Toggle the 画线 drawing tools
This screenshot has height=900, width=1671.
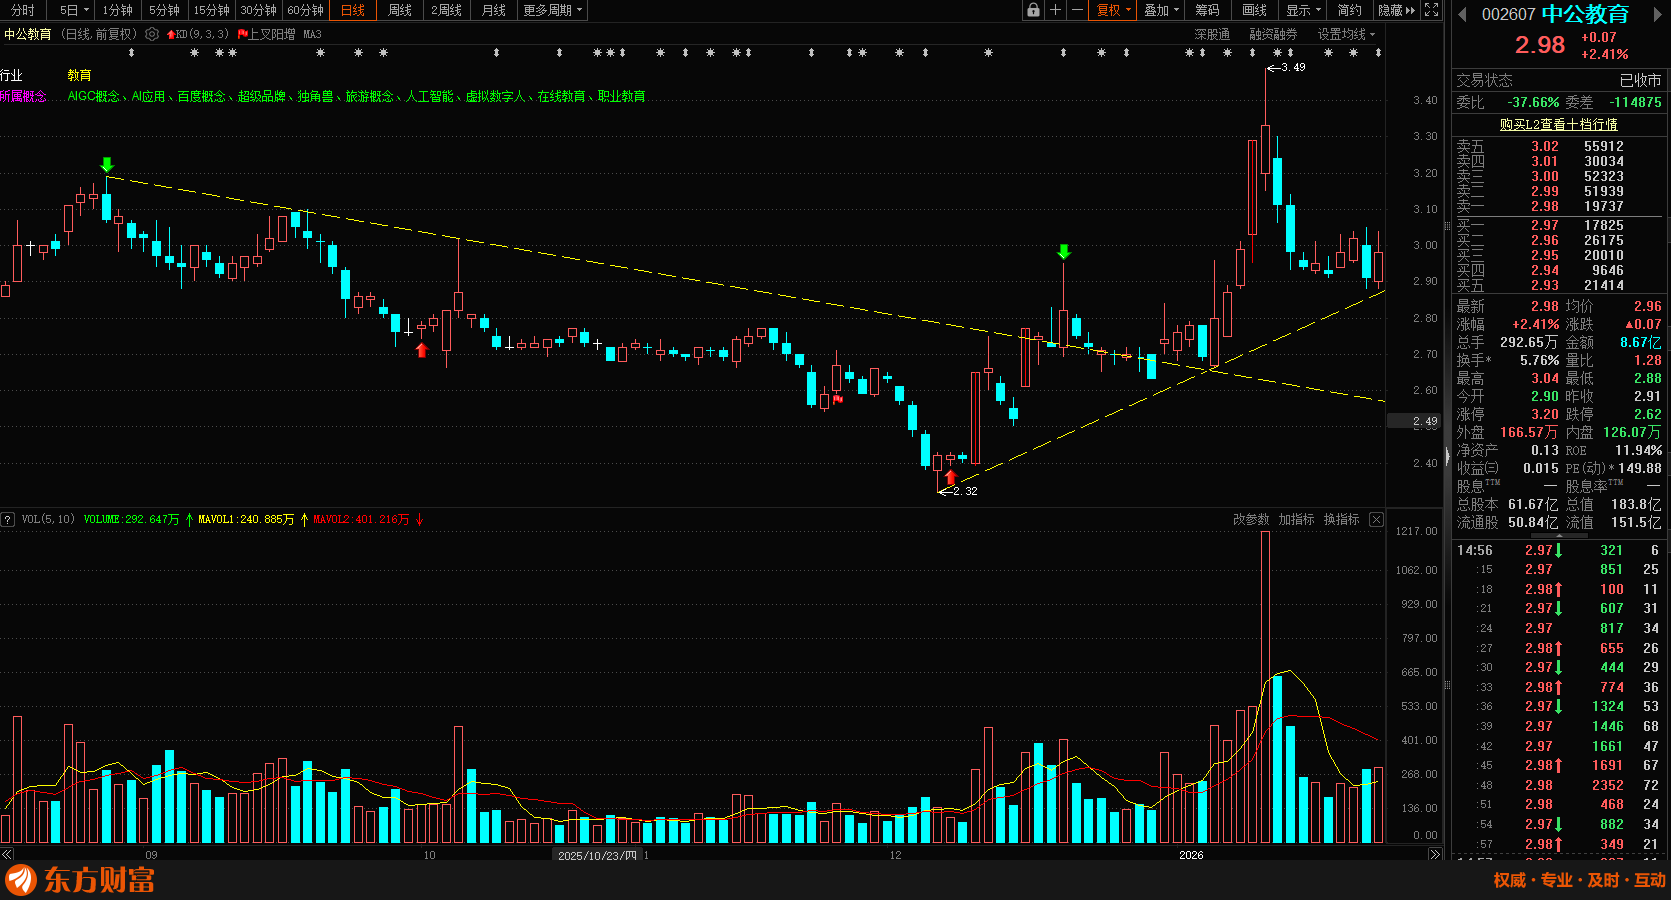point(1255,10)
